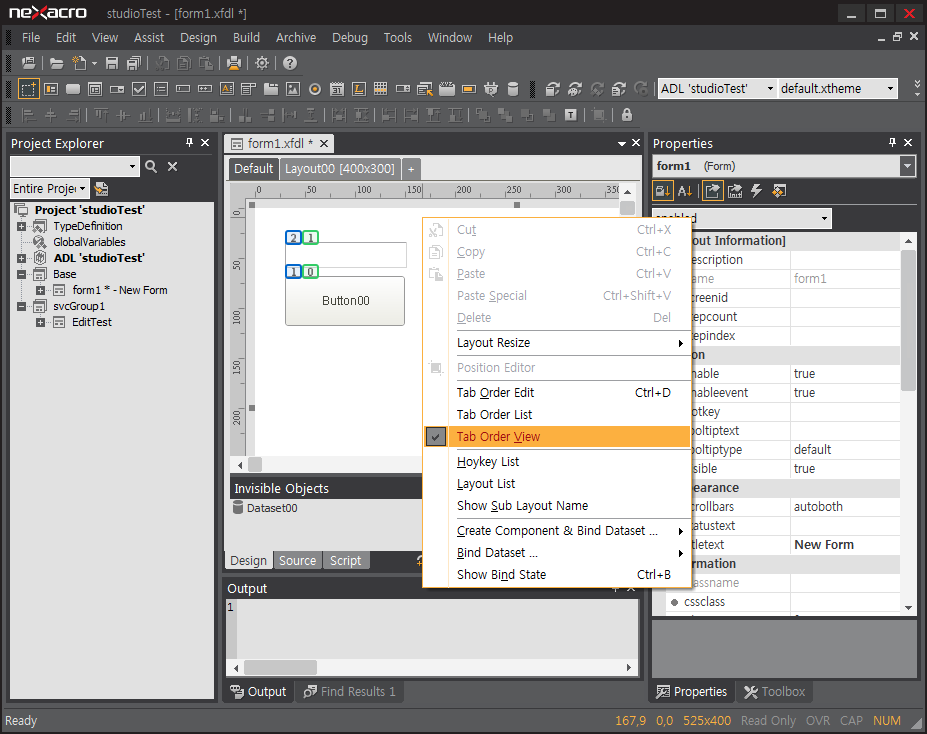Viewport: 927px width, 734px height.
Task: Click the Print toolbar icon
Action: click(x=234, y=63)
